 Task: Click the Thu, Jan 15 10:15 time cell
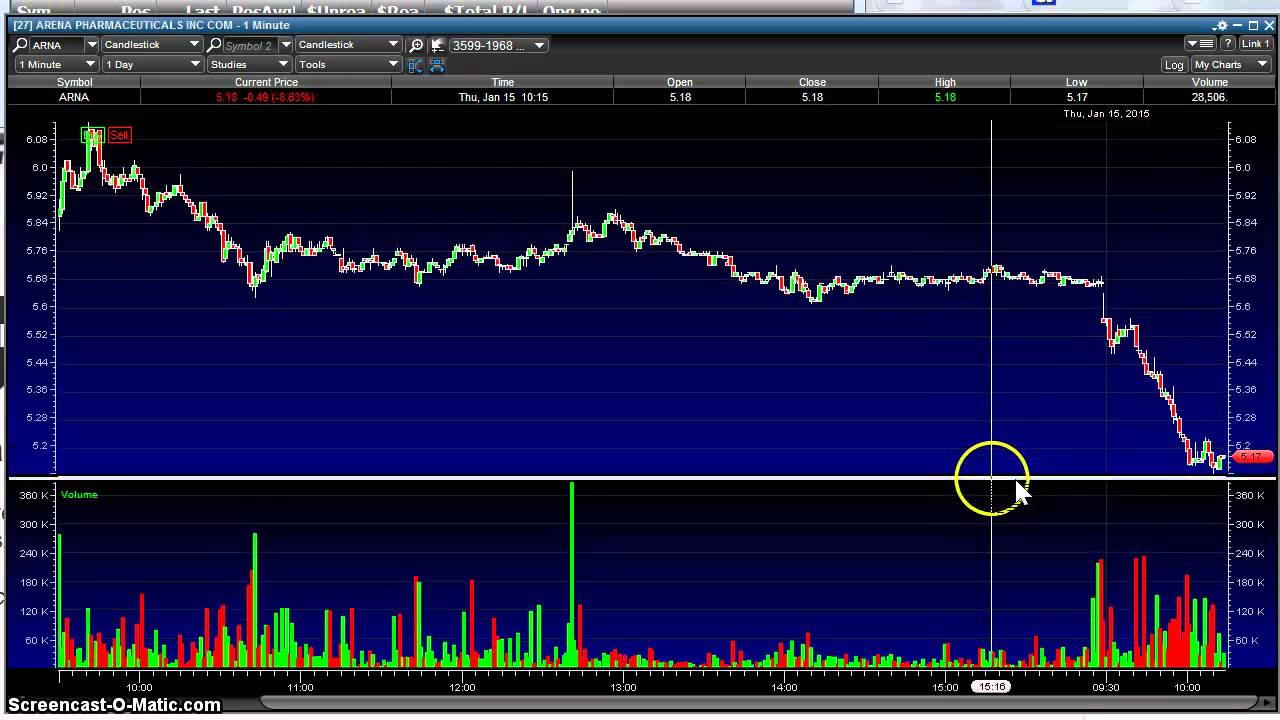click(x=503, y=97)
